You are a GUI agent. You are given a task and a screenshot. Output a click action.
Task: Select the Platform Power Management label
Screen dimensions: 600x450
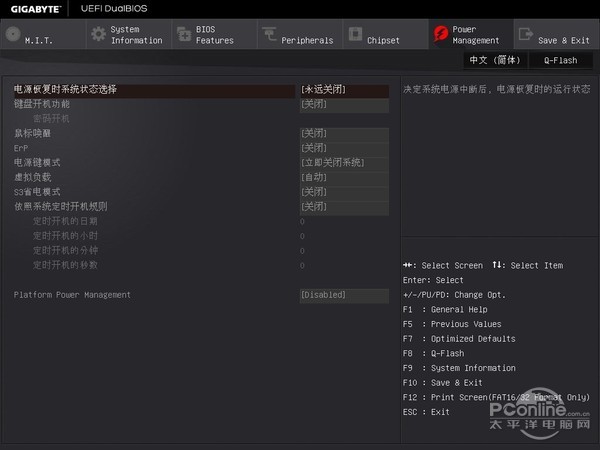click(72, 295)
